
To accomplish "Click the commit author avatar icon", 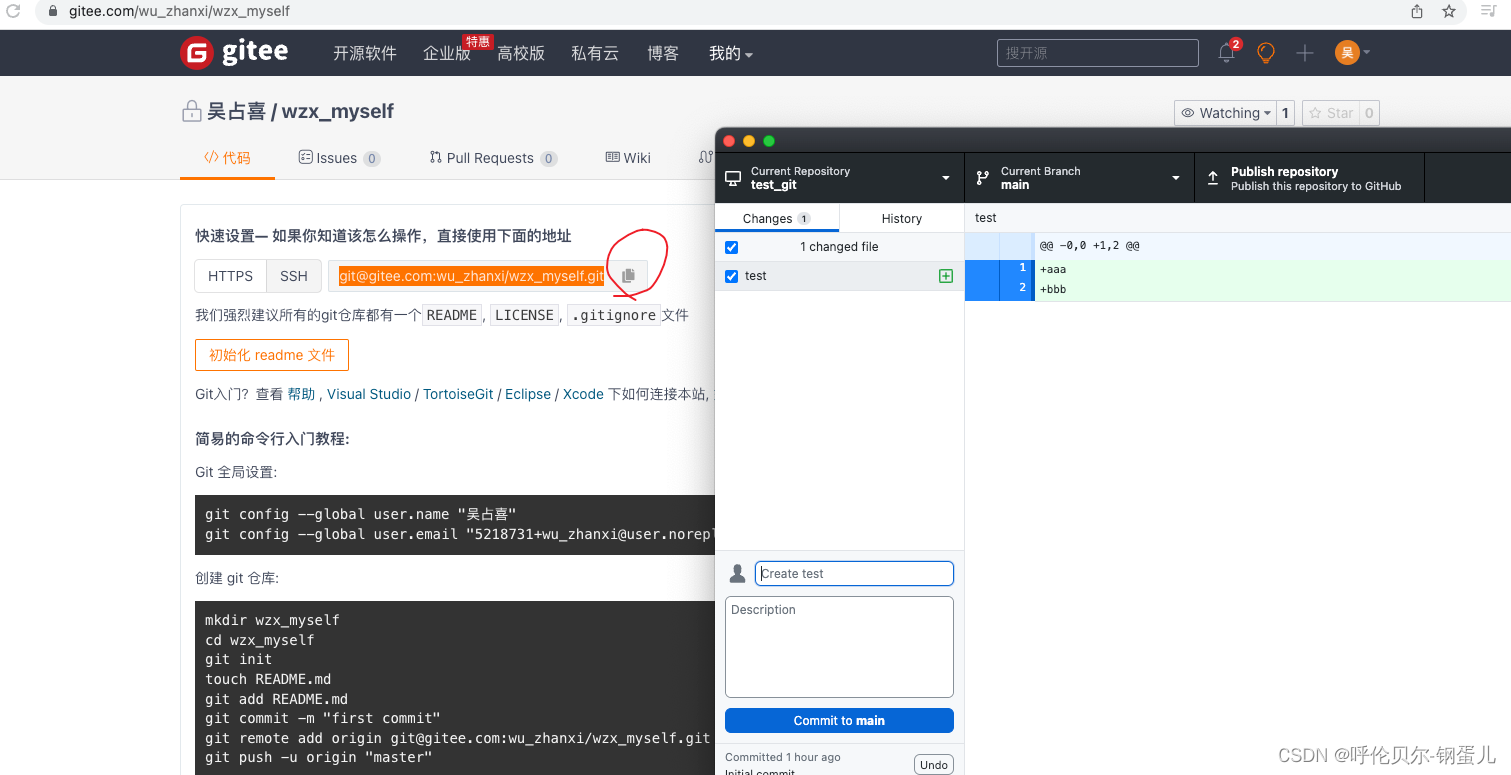I will 737,573.
